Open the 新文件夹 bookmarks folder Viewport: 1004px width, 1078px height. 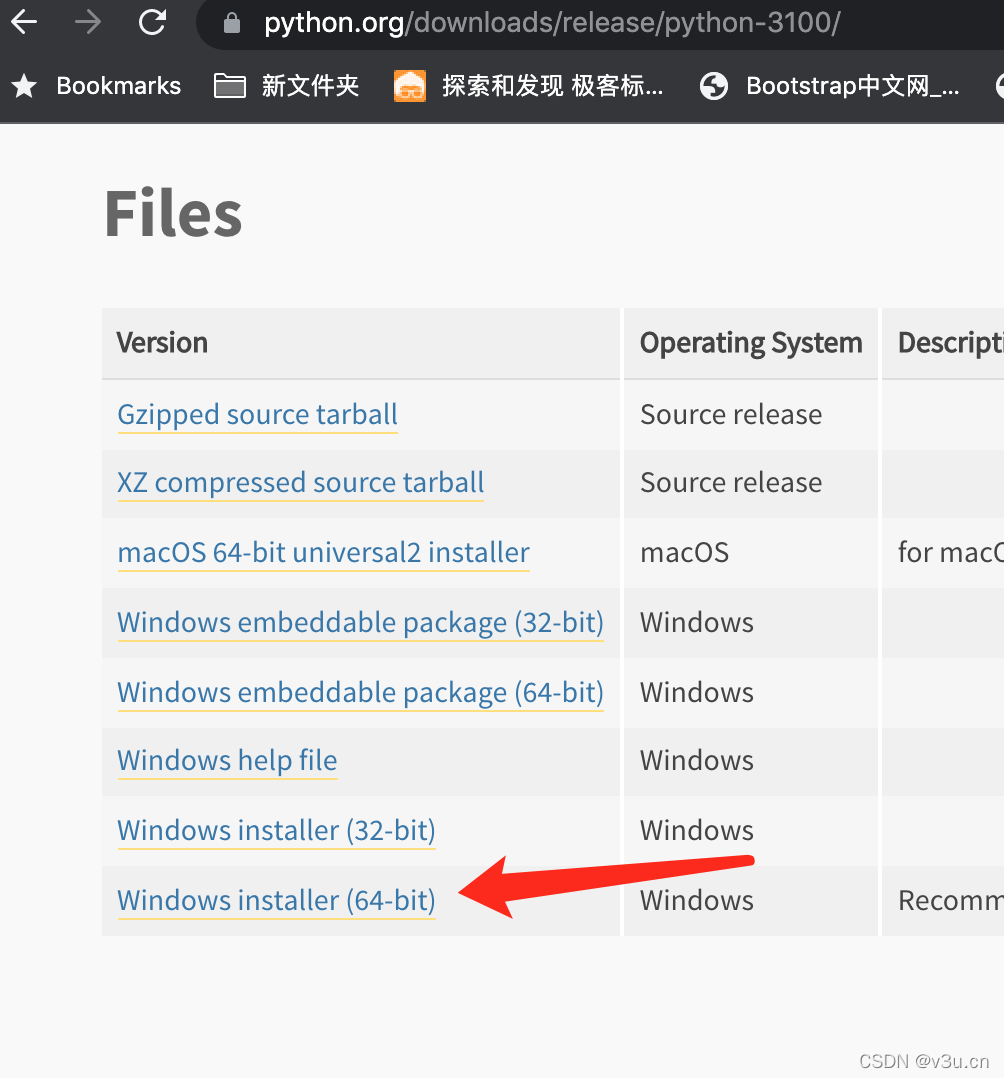(x=286, y=86)
